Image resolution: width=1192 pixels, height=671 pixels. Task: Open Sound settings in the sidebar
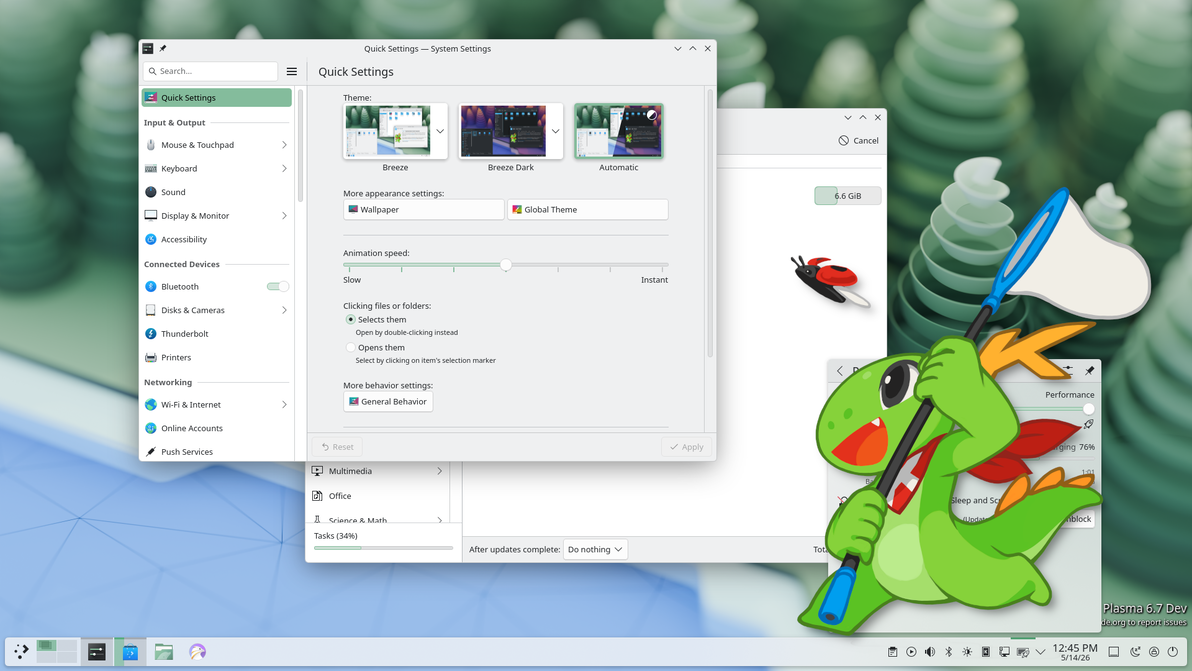pos(217,192)
